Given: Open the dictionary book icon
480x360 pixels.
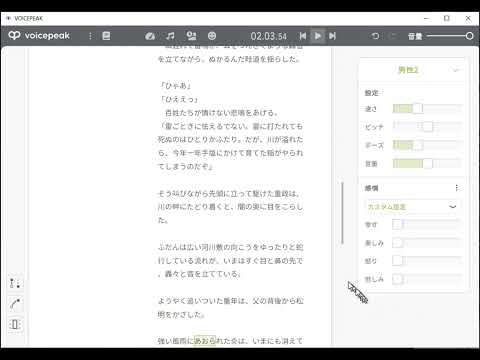Looking at the screenshot, I should [x=106, y=36].
